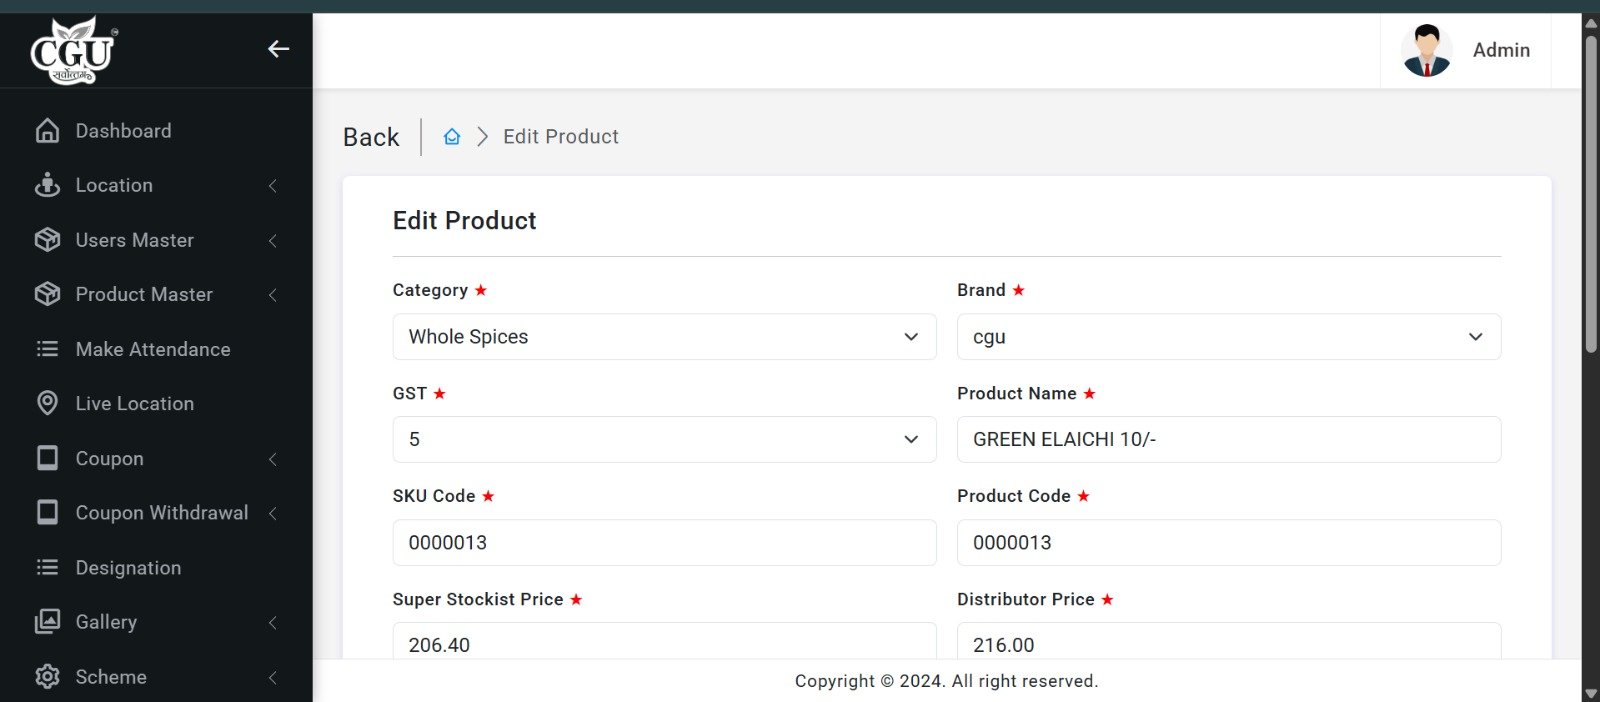Viewport: 1600px width, 702px height.
Task: Click the Back link
Action: [371, 137]
